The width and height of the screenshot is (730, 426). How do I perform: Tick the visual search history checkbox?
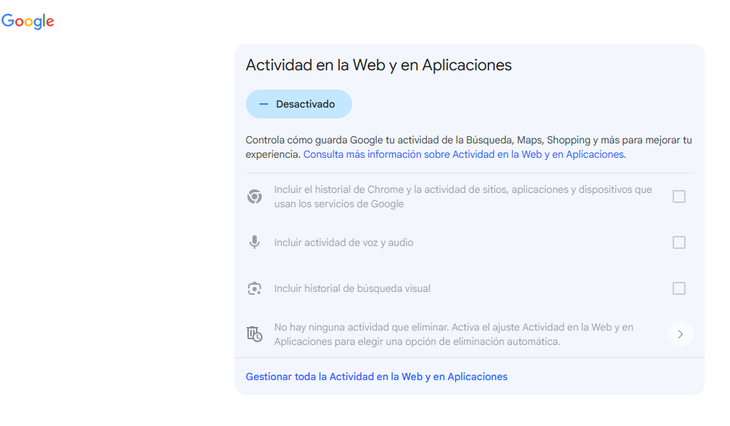(x=679, y=288)
